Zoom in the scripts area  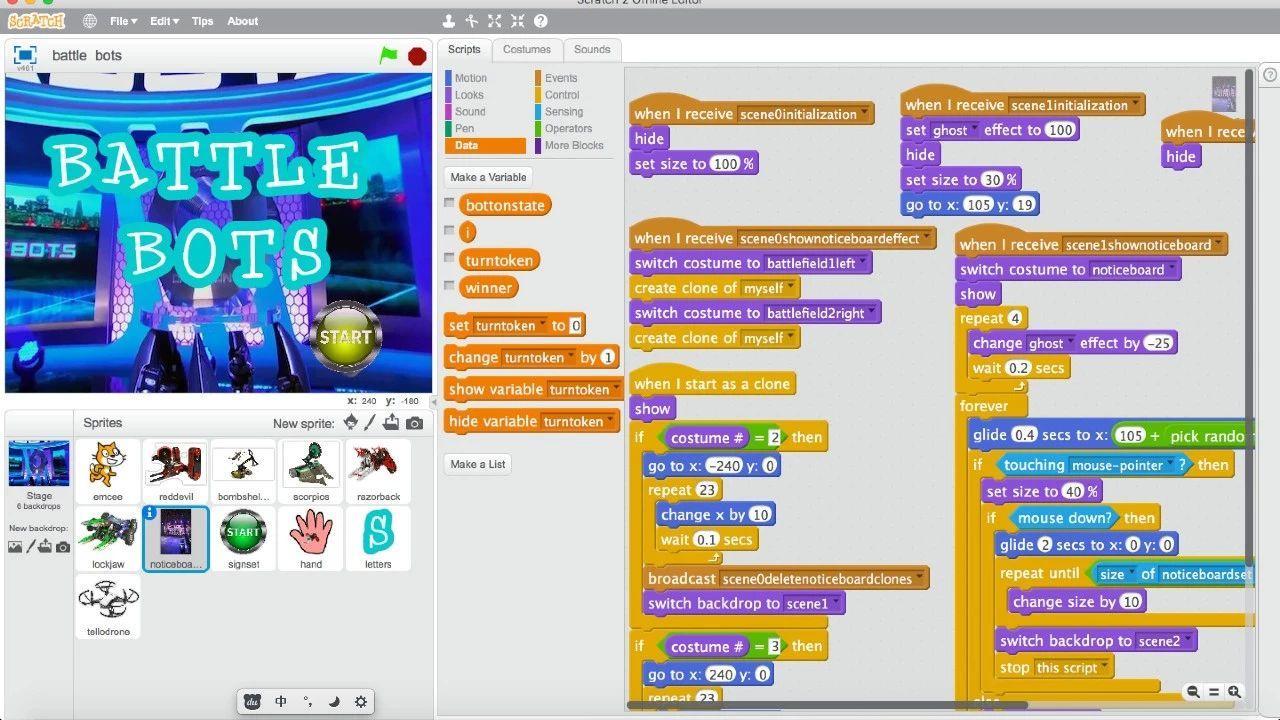tap(1235, 692)
